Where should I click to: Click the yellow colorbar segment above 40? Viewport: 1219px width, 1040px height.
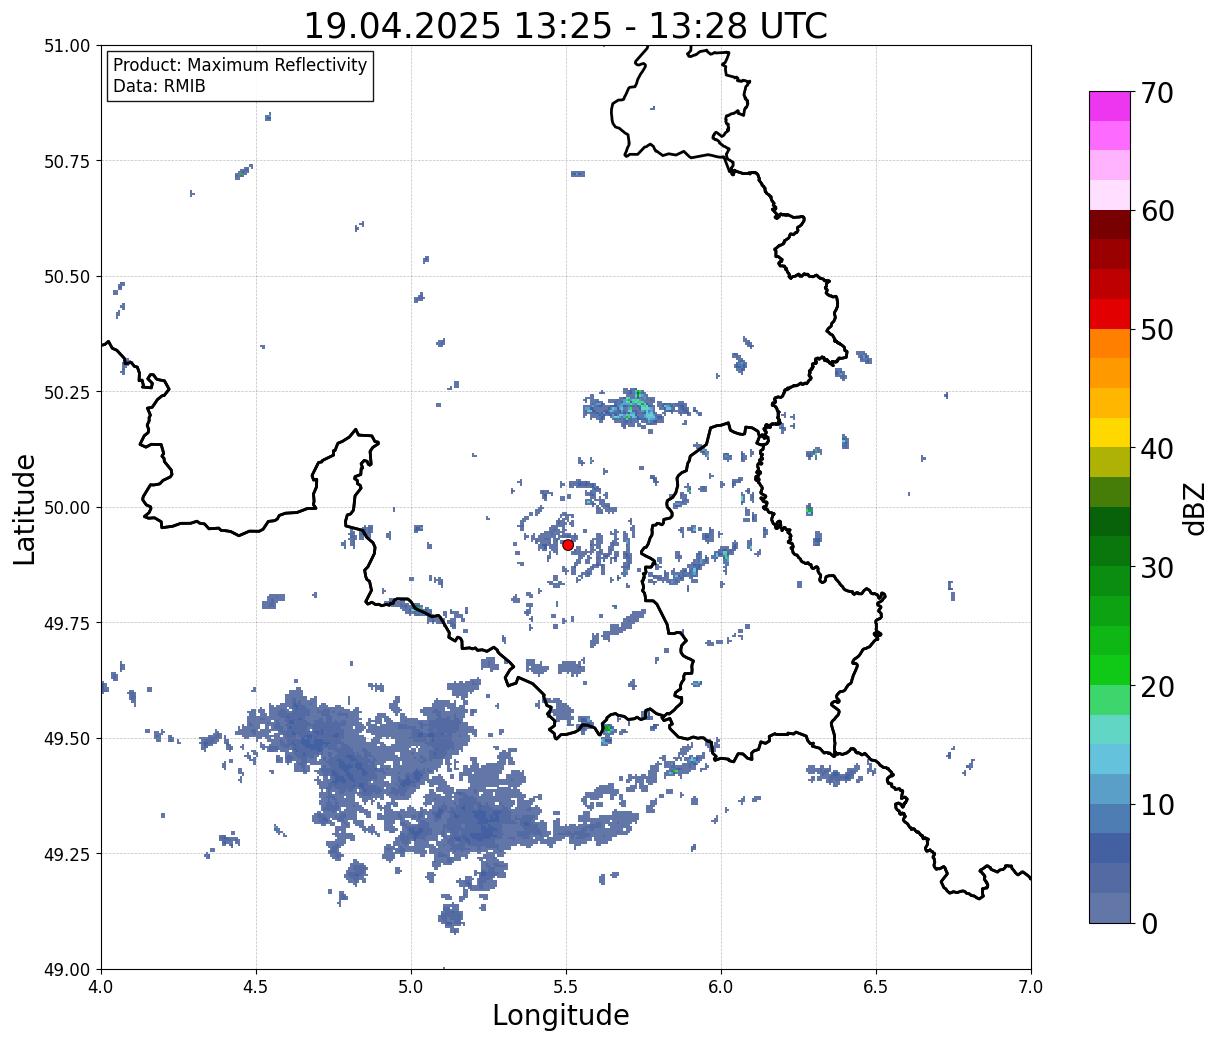point(1110,433)
